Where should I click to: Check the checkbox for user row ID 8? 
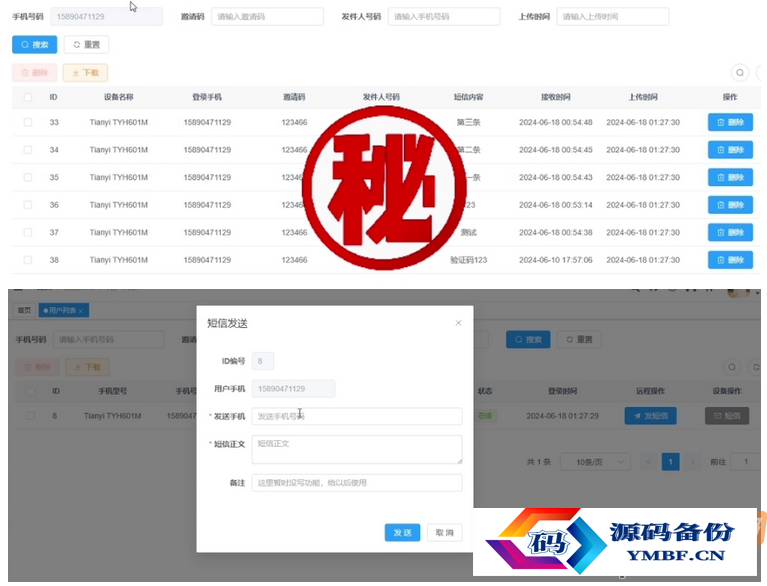pos(31,416)
